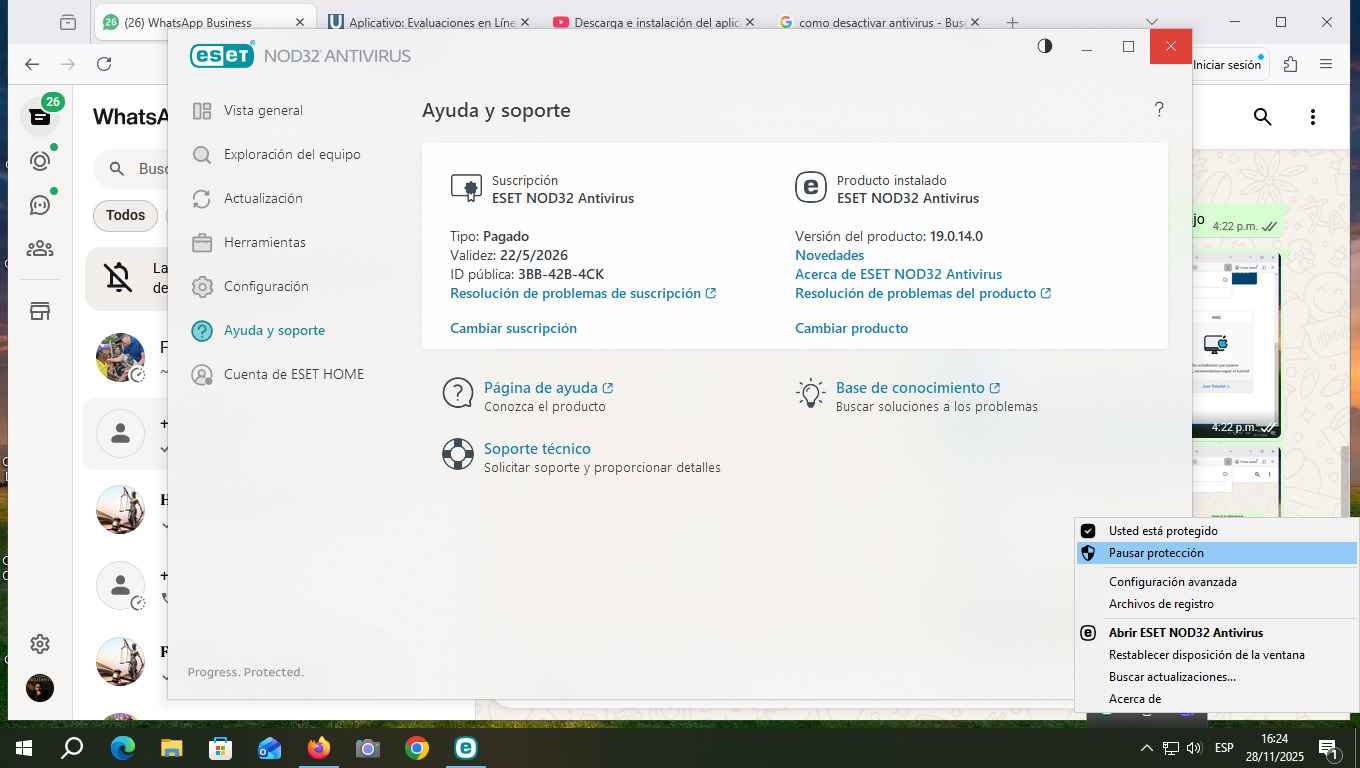Show hidden system tray icons chevron
Viewport: 1360px width, 768px height.
[1146, 748]
